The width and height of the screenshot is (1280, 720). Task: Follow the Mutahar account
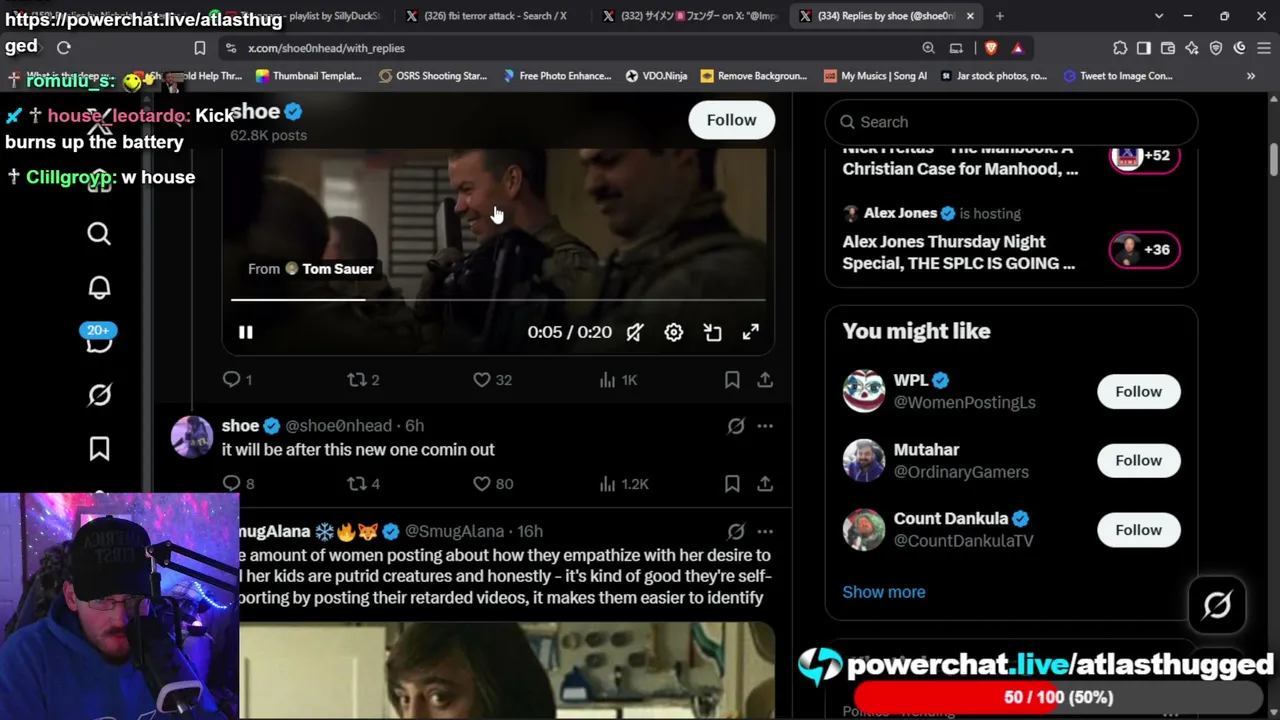[1139, 460]
